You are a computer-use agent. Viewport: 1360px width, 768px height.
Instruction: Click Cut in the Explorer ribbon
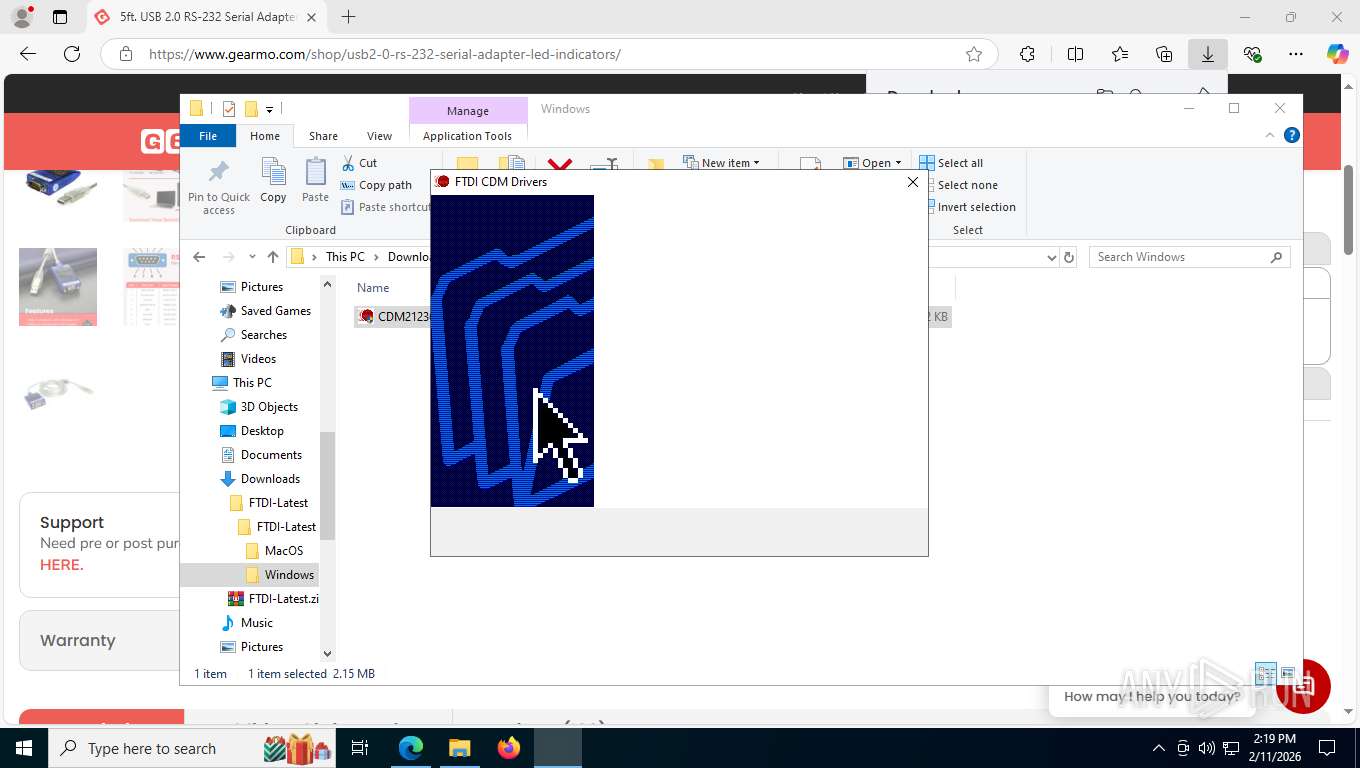tap(359, 163)
